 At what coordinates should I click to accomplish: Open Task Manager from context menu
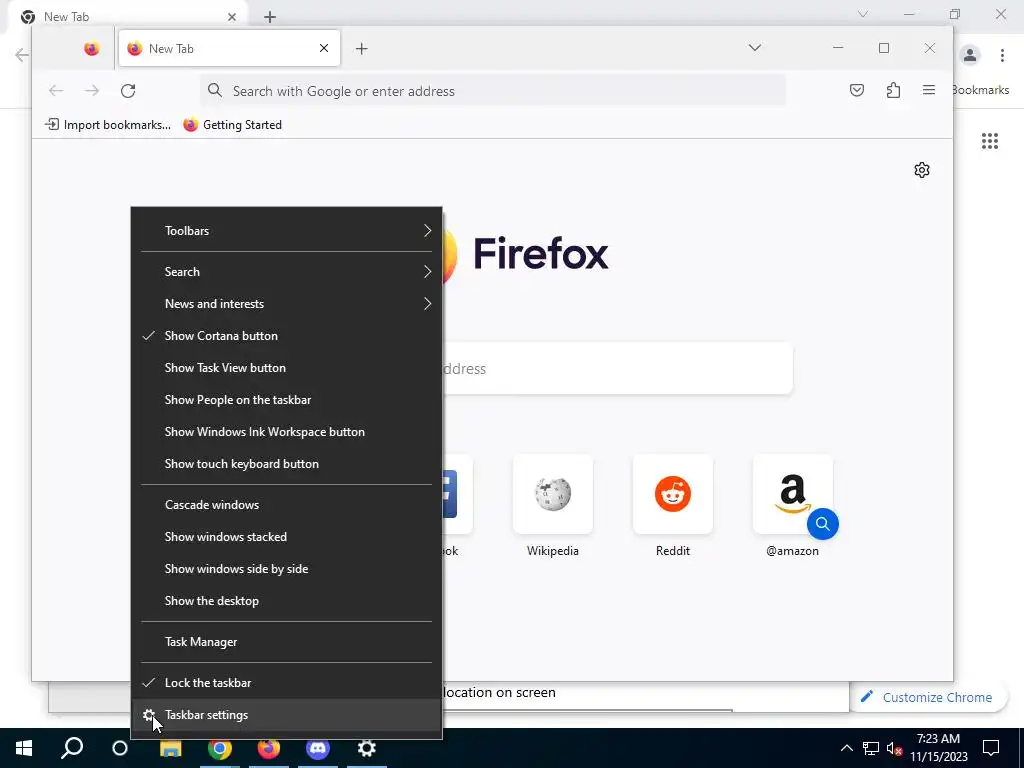(287, 642)
